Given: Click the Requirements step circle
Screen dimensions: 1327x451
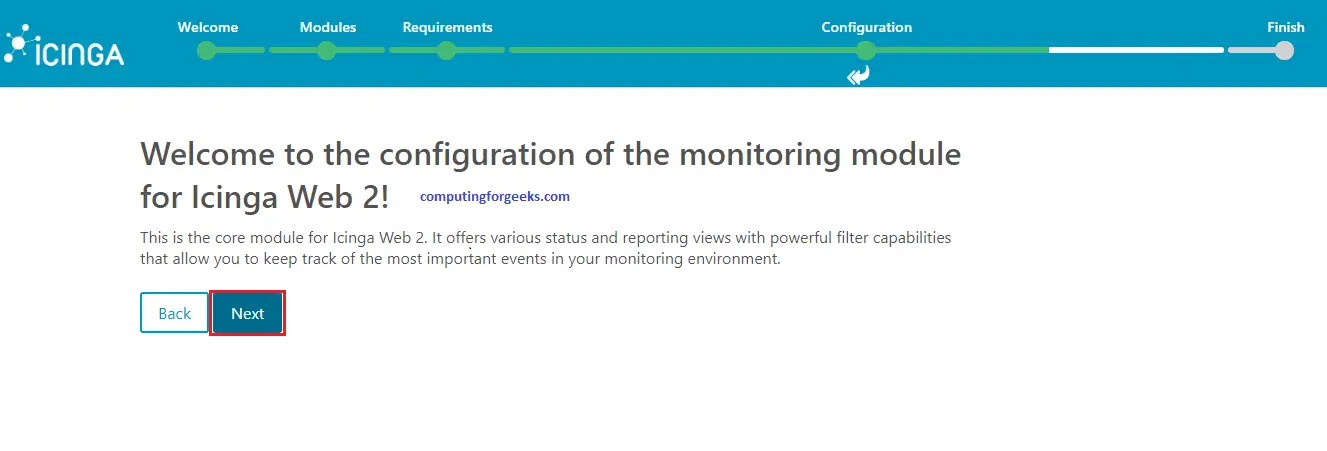Looking at the screenshot, I should (447, 50).
